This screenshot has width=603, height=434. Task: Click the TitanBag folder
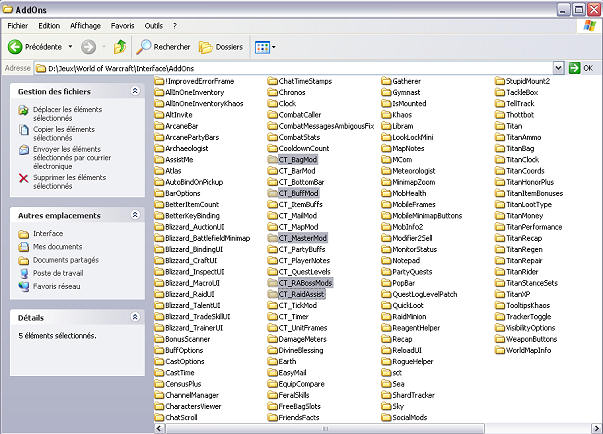(520, 148)
